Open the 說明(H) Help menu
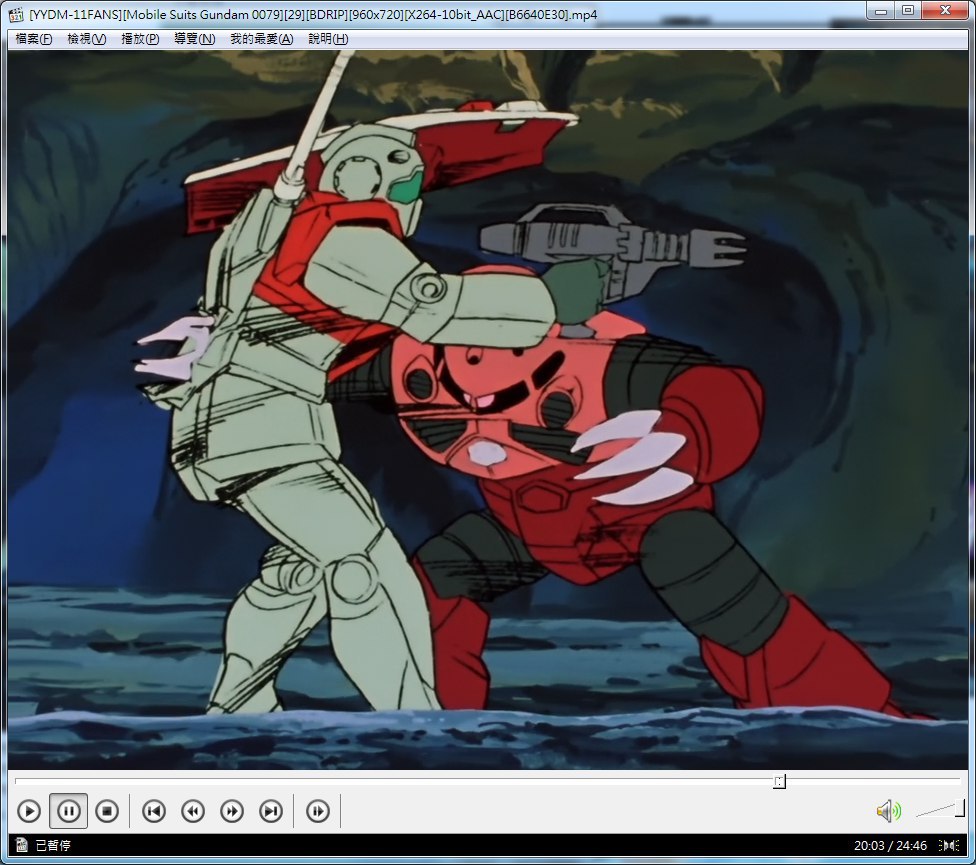Viewport: 976px width, 865px height. tap(328, 39)
